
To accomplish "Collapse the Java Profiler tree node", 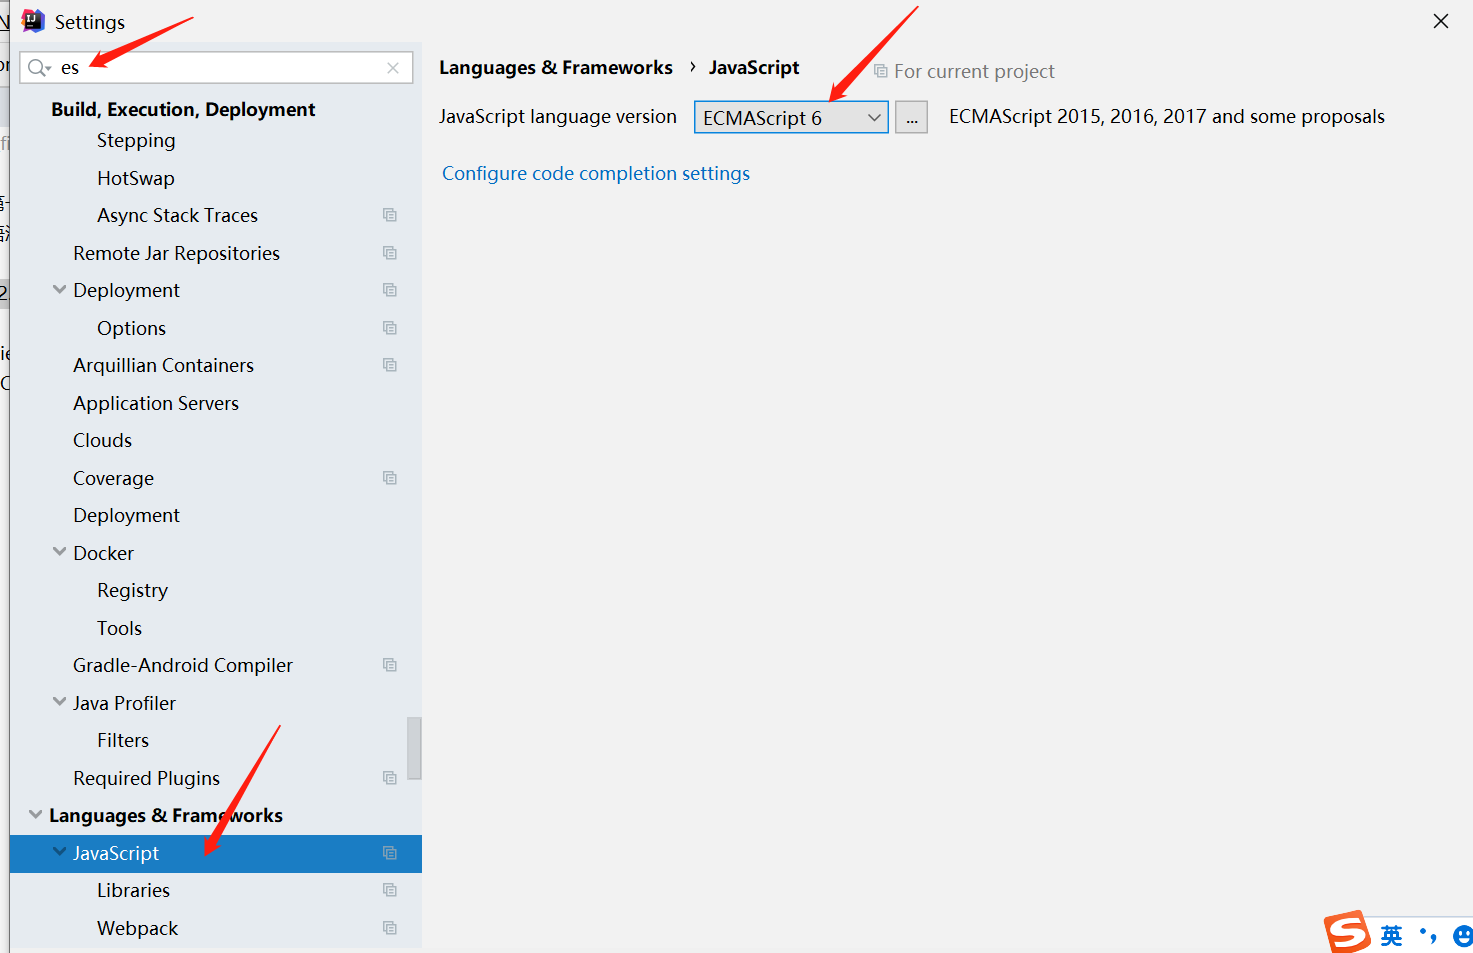I will pos(60,702).
